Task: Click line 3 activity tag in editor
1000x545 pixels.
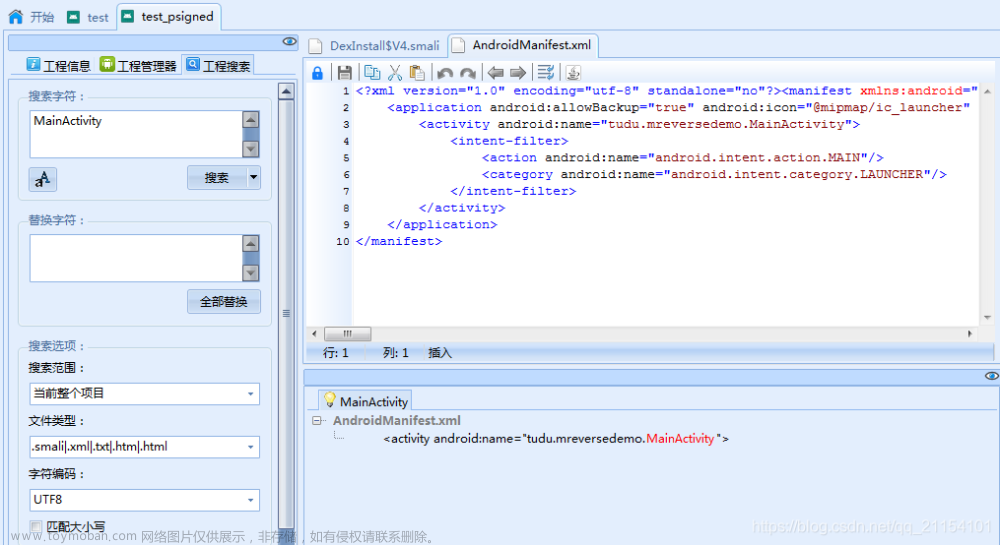Action: tap(640, 124)
